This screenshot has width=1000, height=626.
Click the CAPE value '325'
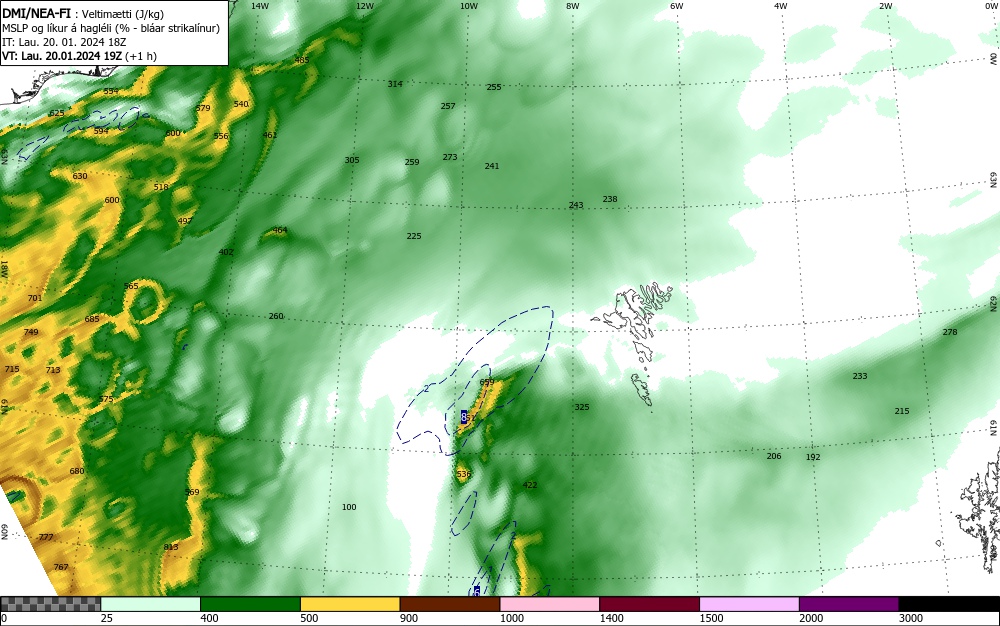tap(582, 407)
